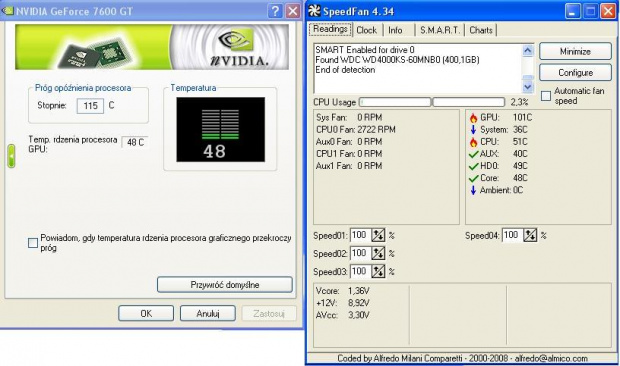Switch to the Clock tab
This screenshot has height=366, width=620.
367,30
